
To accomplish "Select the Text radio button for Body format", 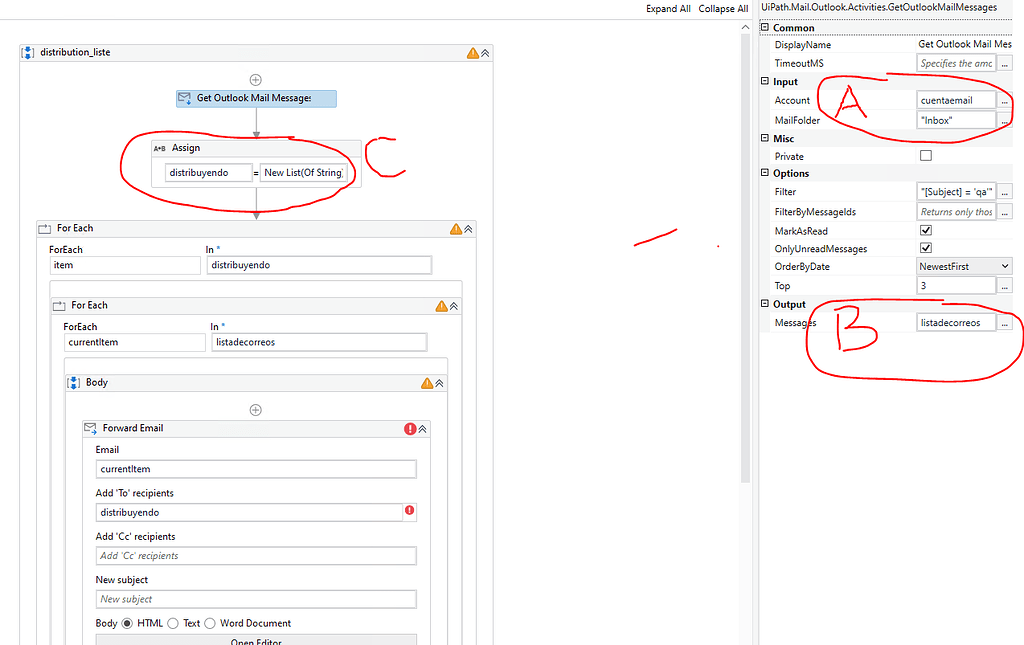I will tap(173, 623).
